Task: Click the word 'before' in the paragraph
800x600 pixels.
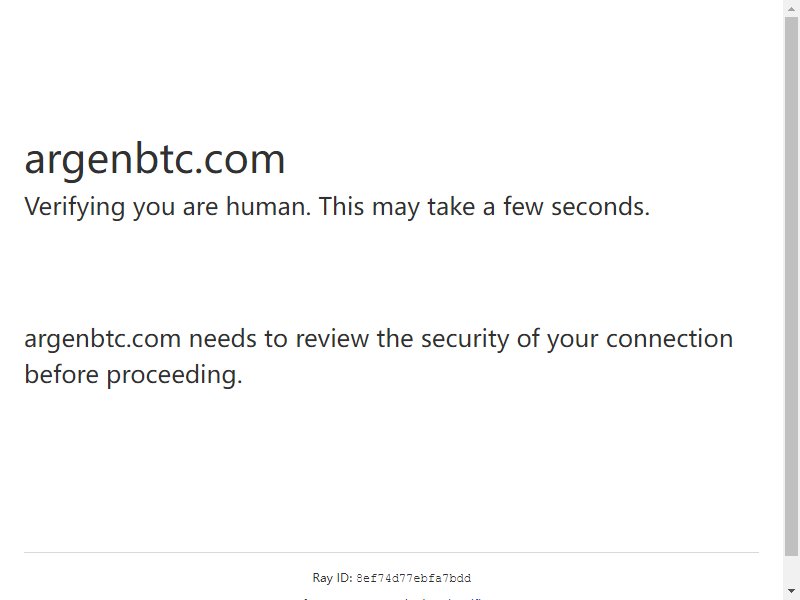Action: [x=61, y=374]
